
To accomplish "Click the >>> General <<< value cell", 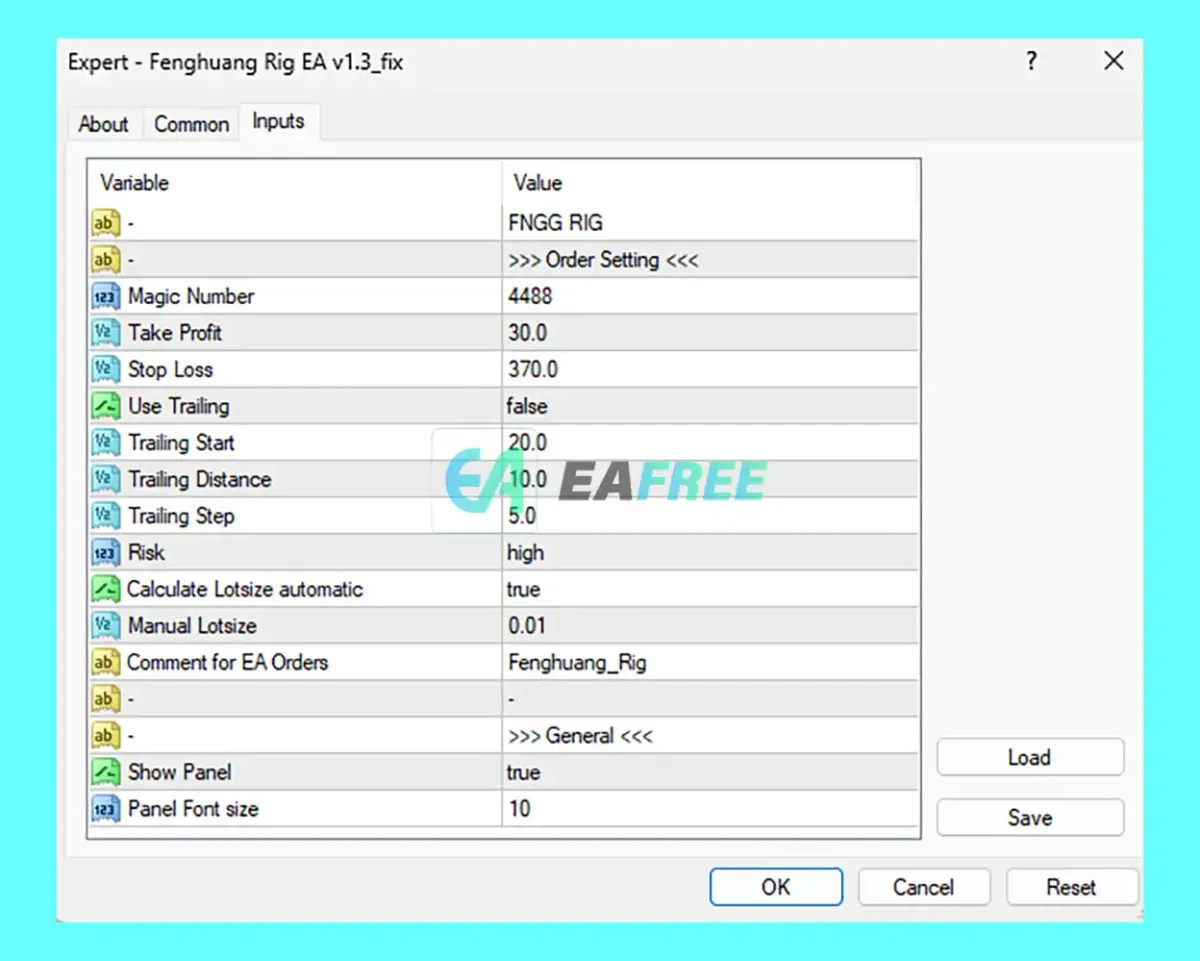I will point(710,736).
